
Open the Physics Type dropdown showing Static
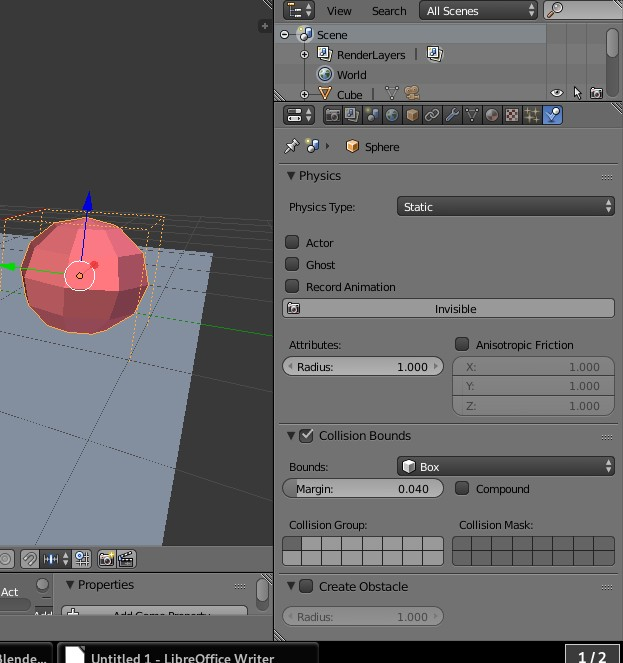pyautogui.click(x=505, y=206)
